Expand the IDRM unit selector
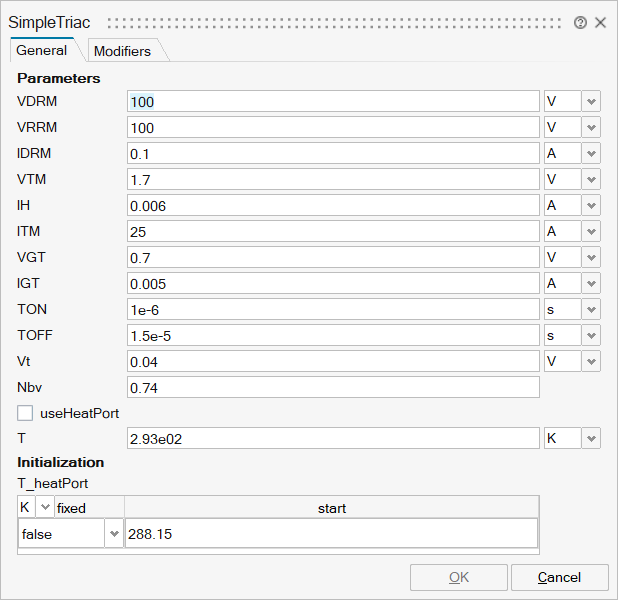The image size is (618, 600). click(591, 154)
